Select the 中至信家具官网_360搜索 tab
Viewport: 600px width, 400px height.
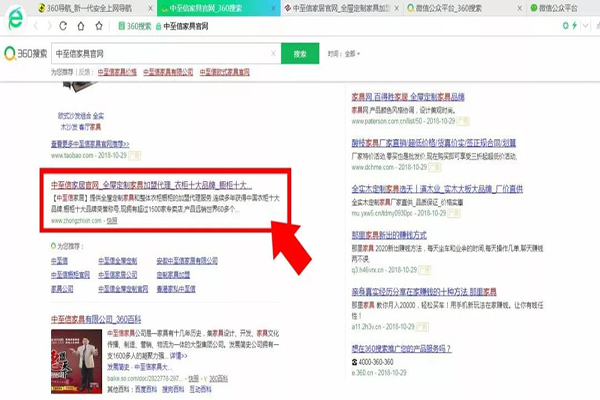click(x=219, y=8)
